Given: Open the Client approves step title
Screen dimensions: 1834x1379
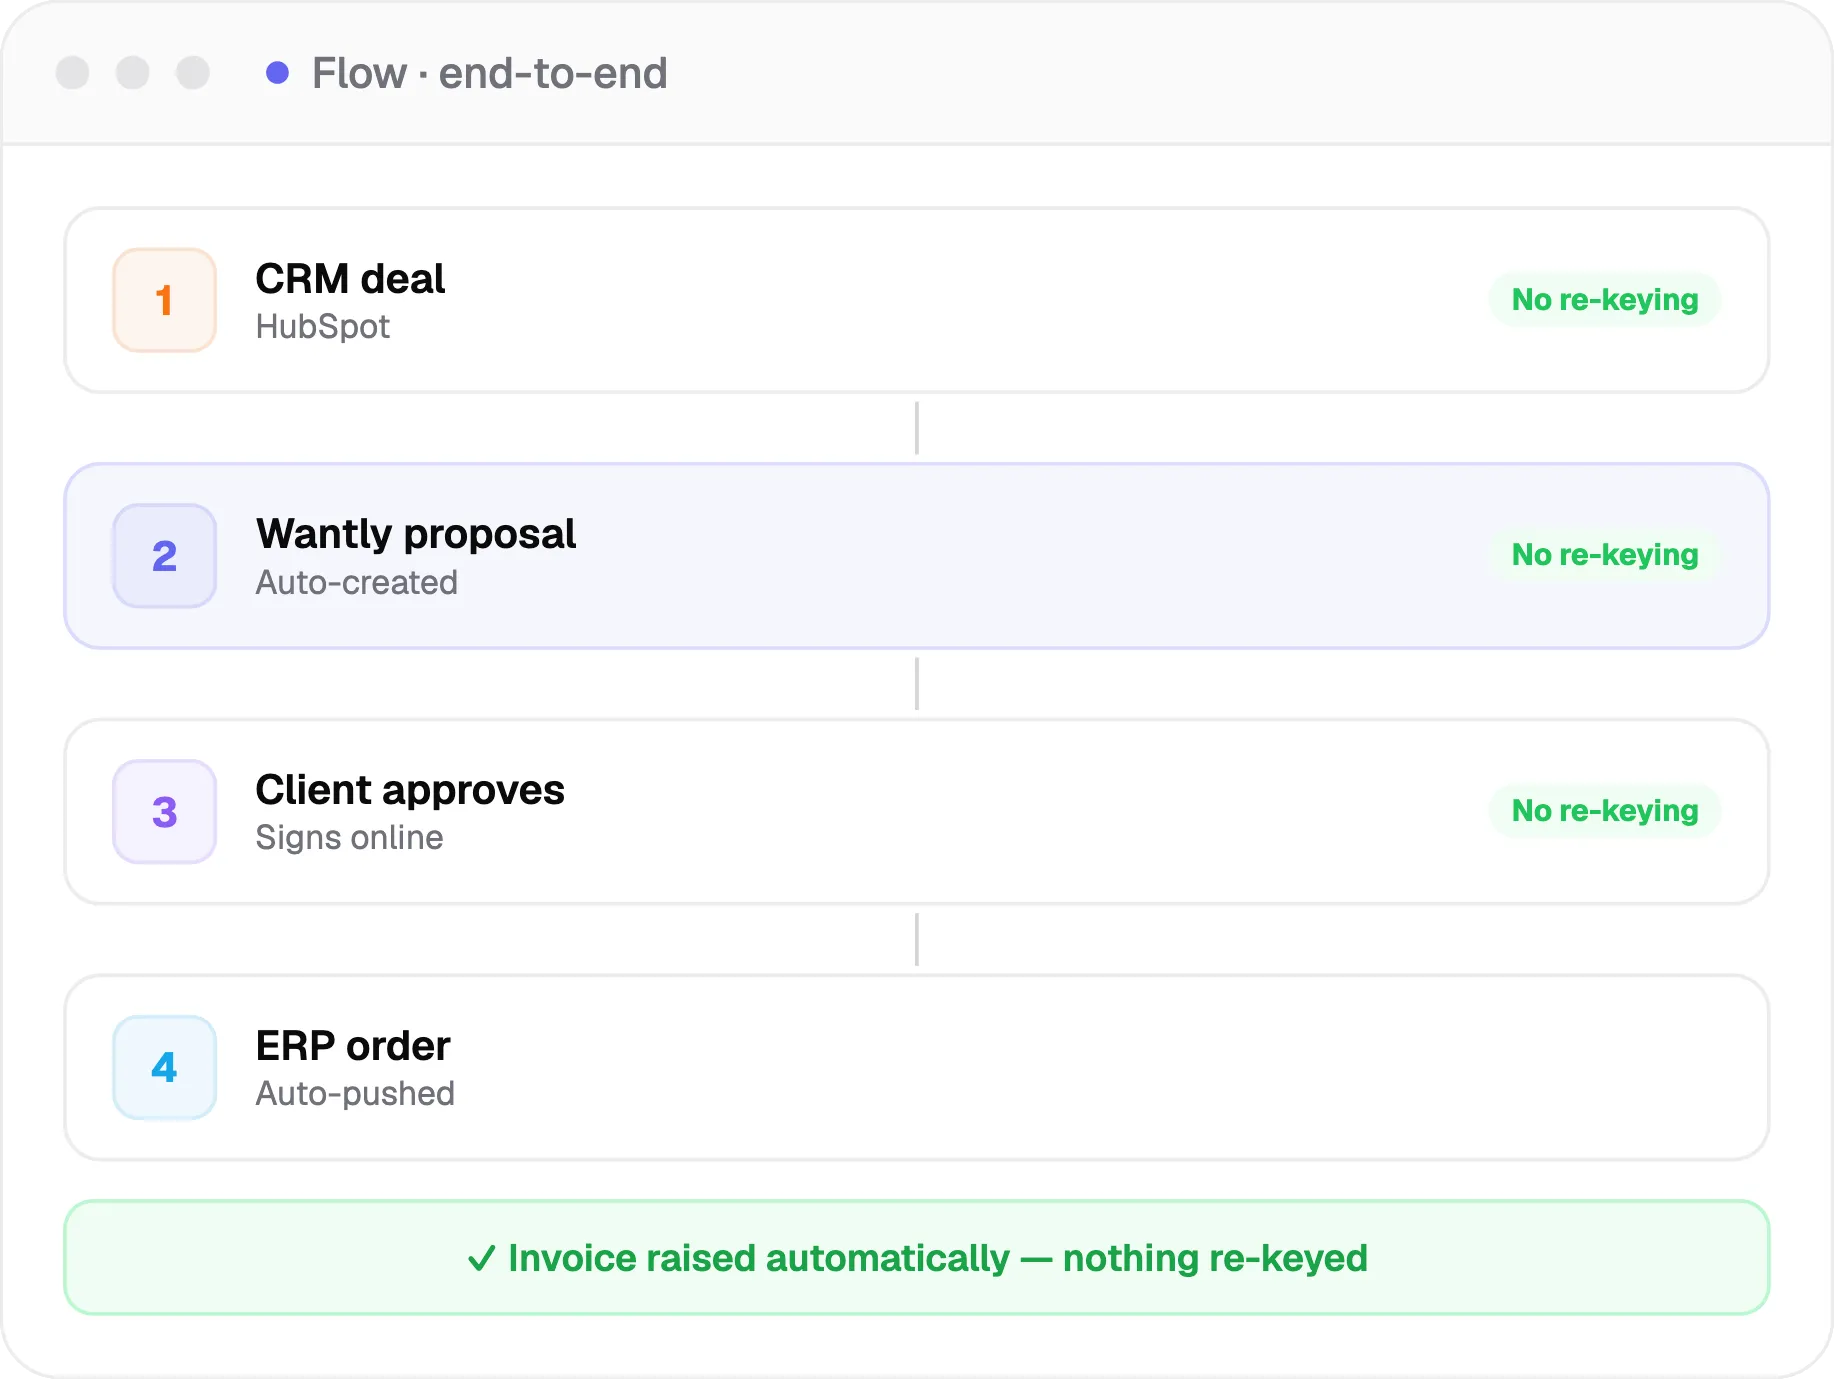Looking at the screenshot, I should (410, 790).
